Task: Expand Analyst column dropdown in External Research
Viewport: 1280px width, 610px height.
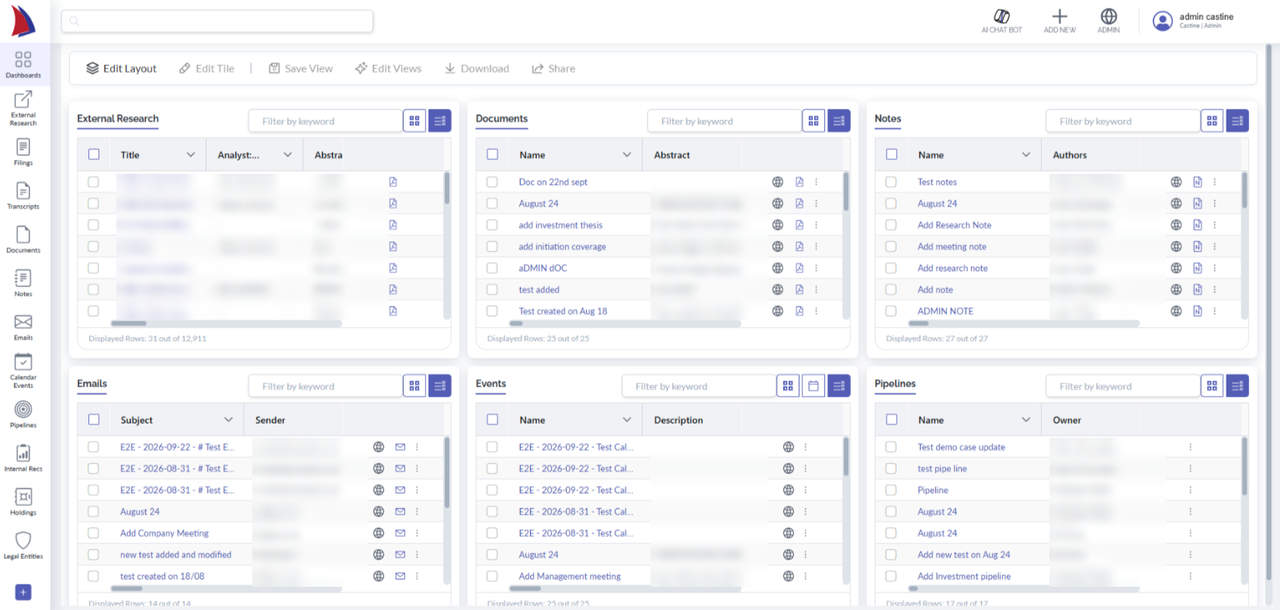Action: pyautogui.click(x=287, y=155)
